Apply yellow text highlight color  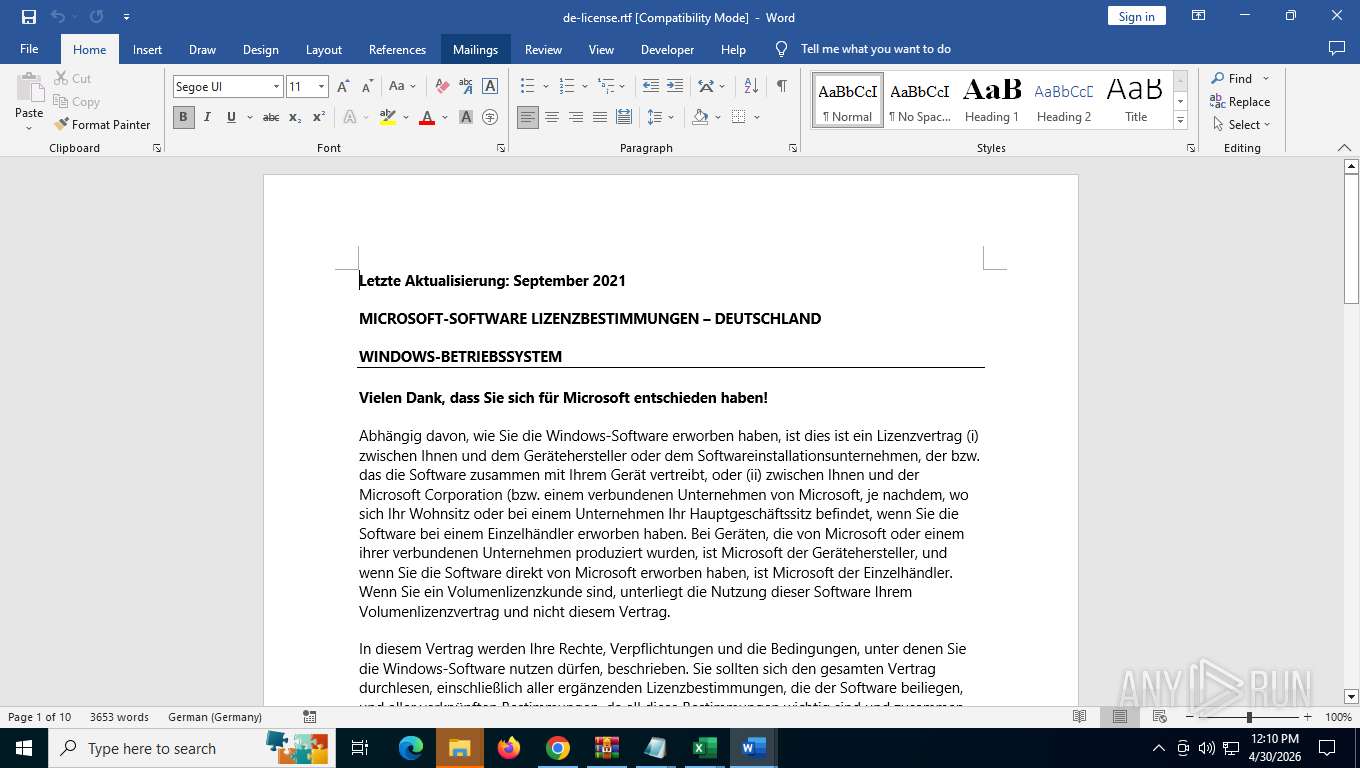[388, 117]
